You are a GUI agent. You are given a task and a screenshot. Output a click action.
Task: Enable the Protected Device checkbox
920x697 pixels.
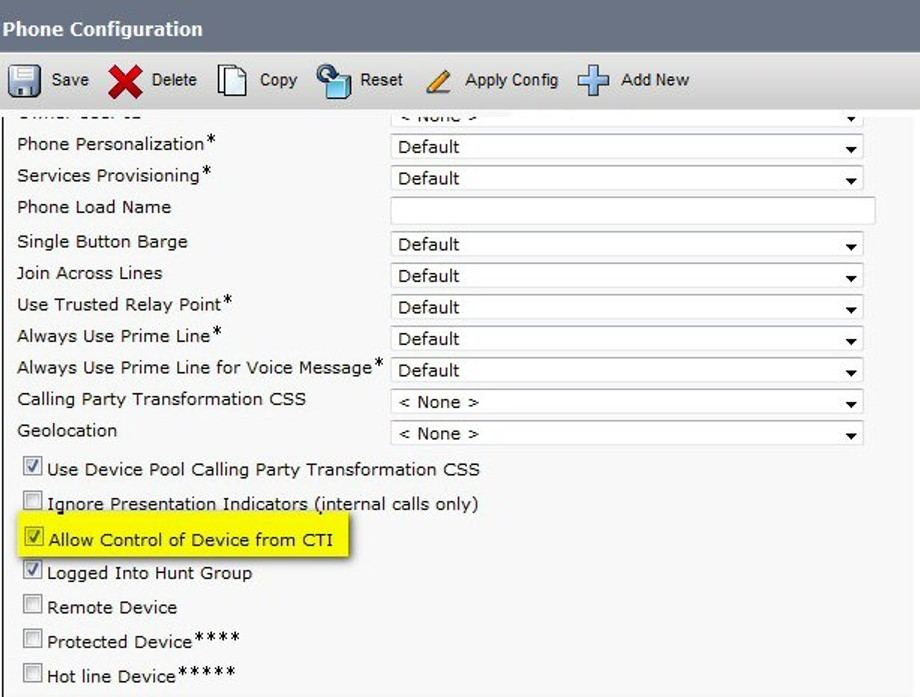coord(33,639)
